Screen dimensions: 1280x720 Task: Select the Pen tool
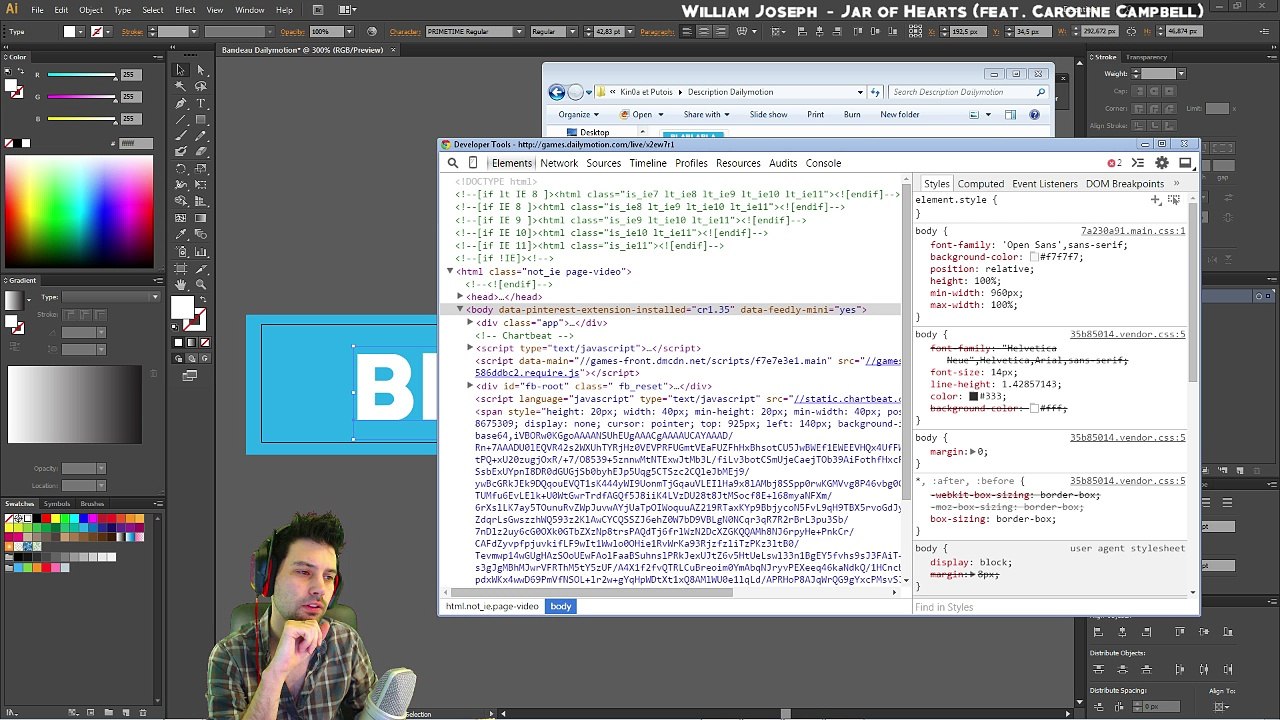click(x=180, y=103)
